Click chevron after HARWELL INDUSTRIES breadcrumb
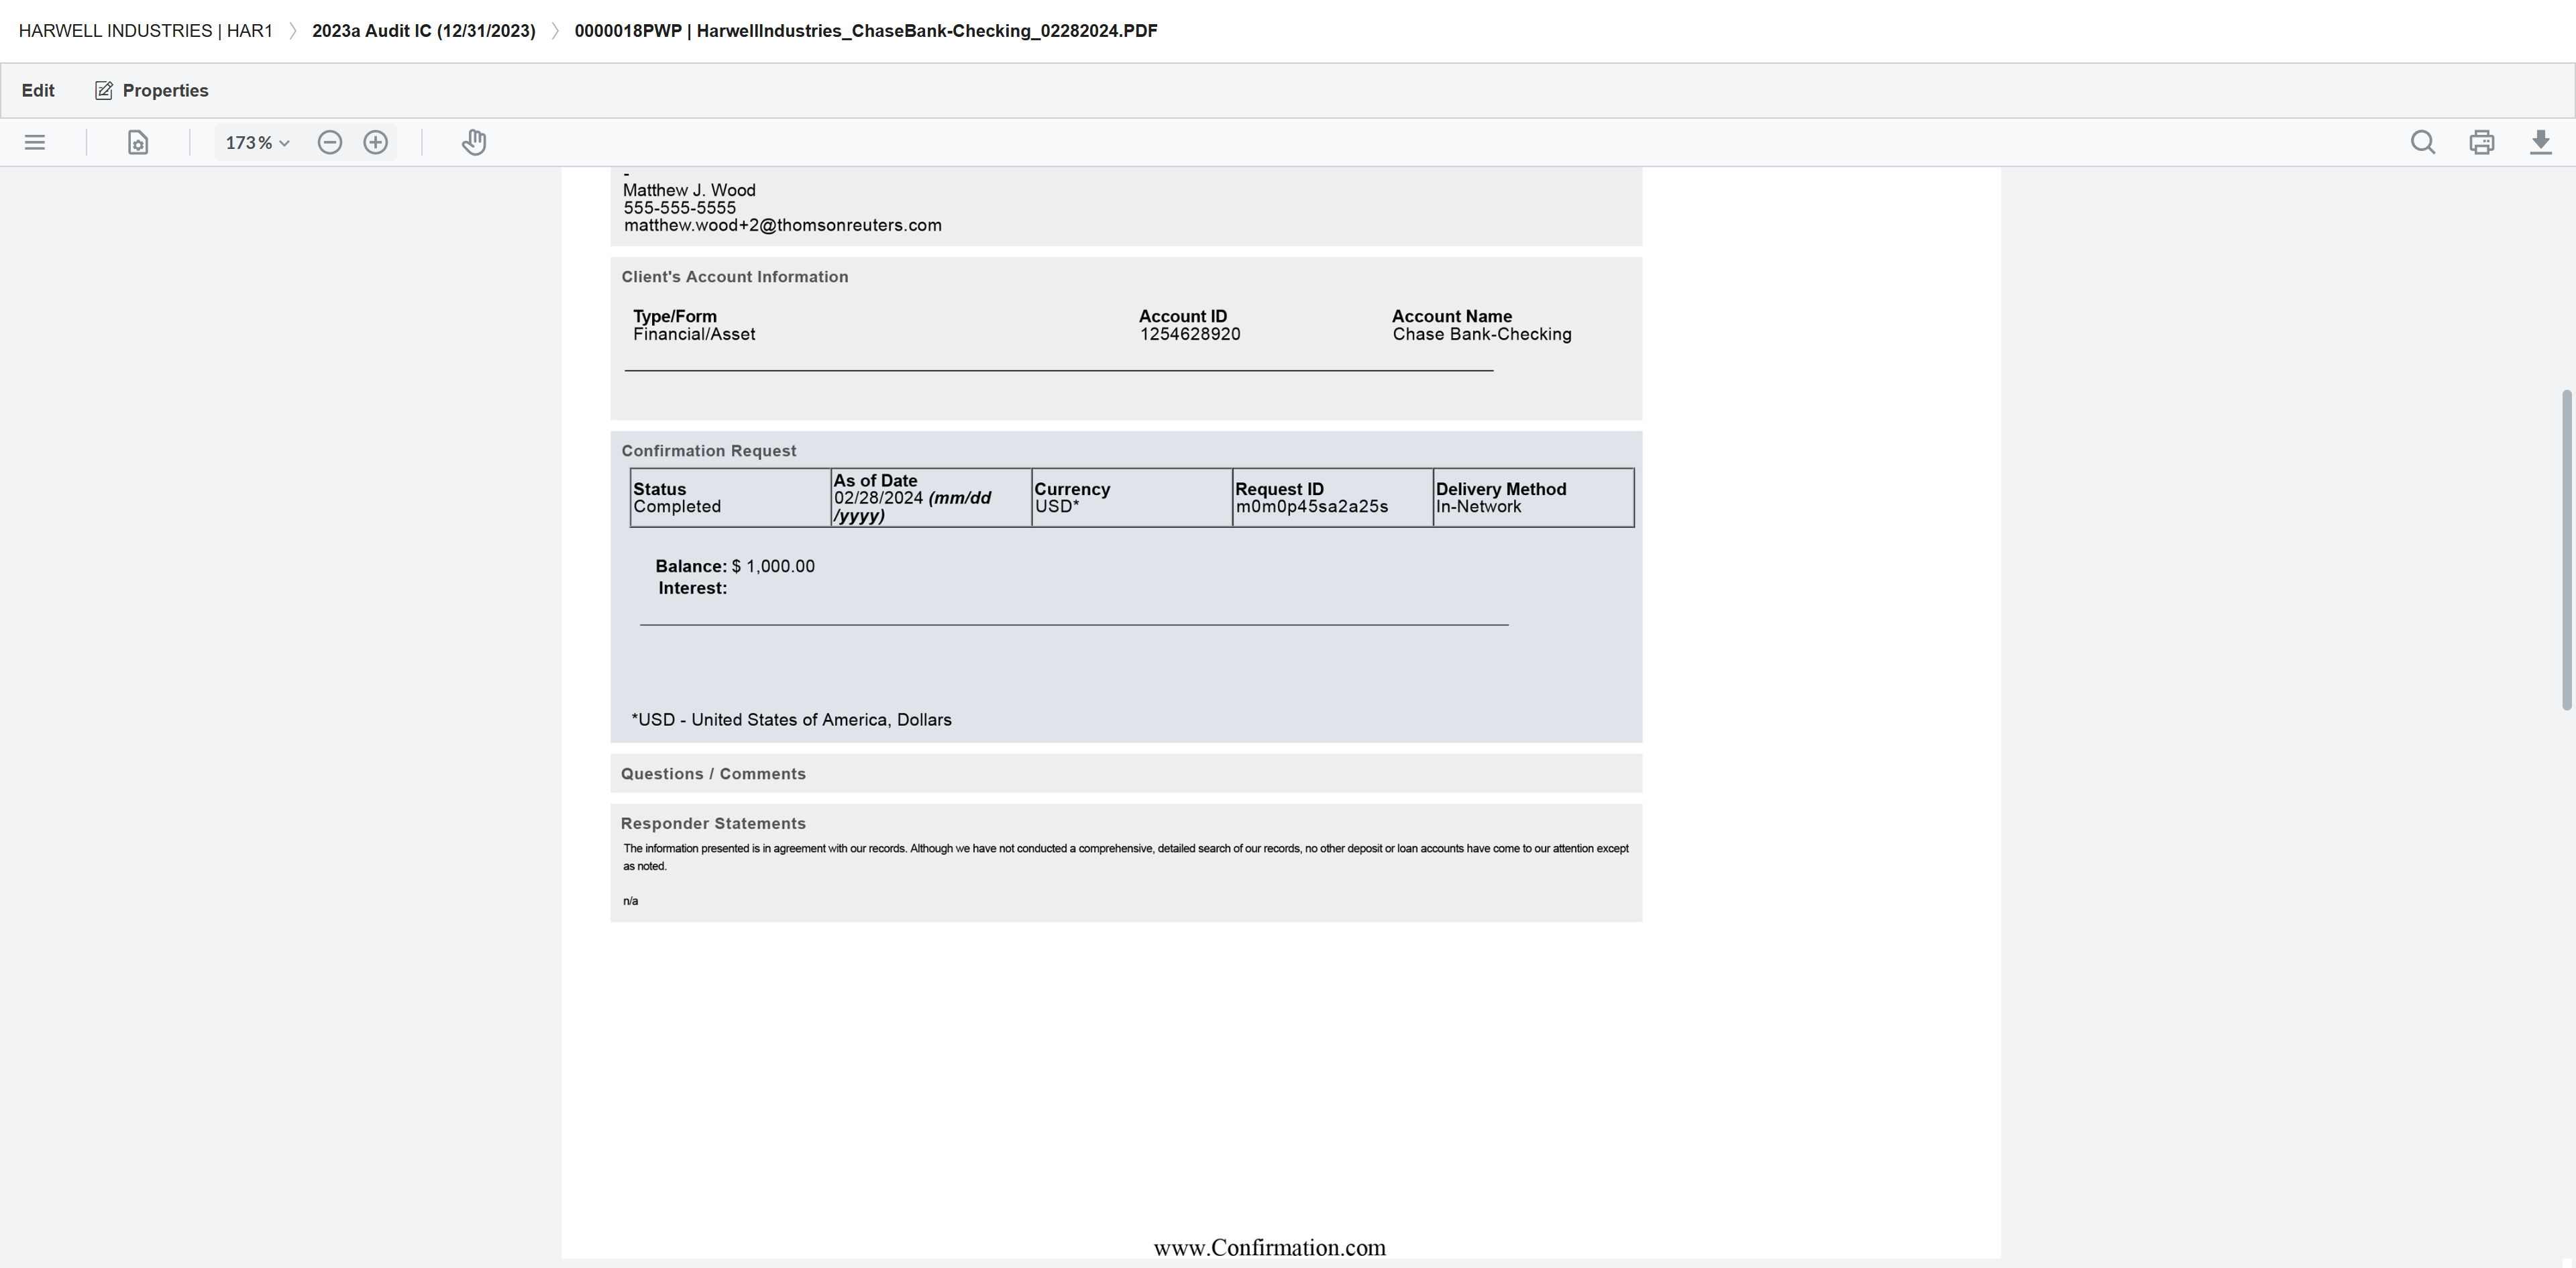 293,31
